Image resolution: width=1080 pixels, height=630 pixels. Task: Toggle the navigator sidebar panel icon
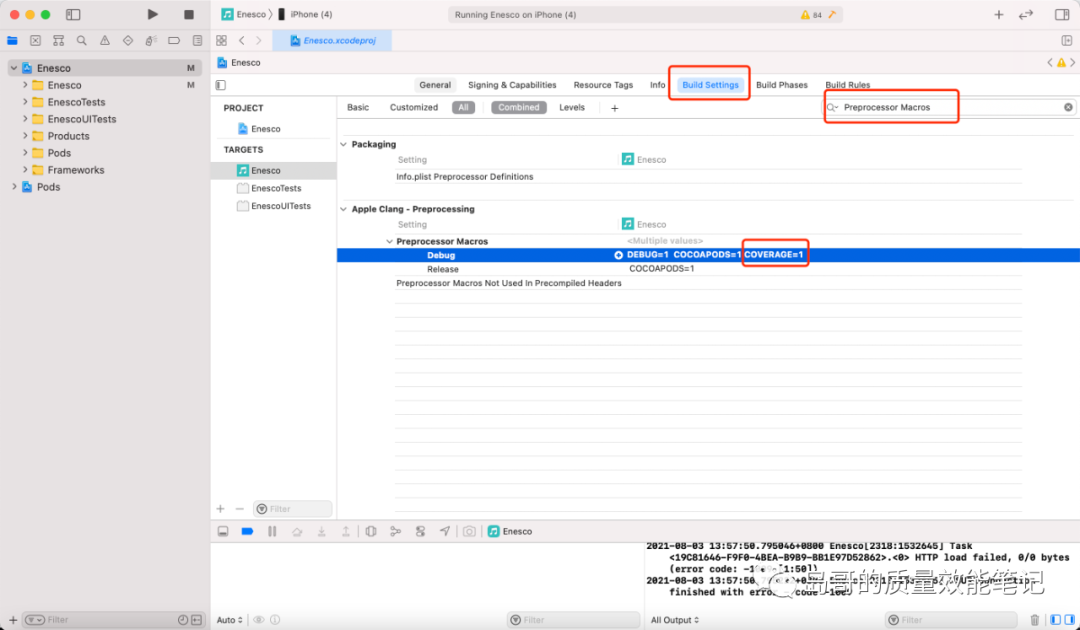click(x=73, y=14)
